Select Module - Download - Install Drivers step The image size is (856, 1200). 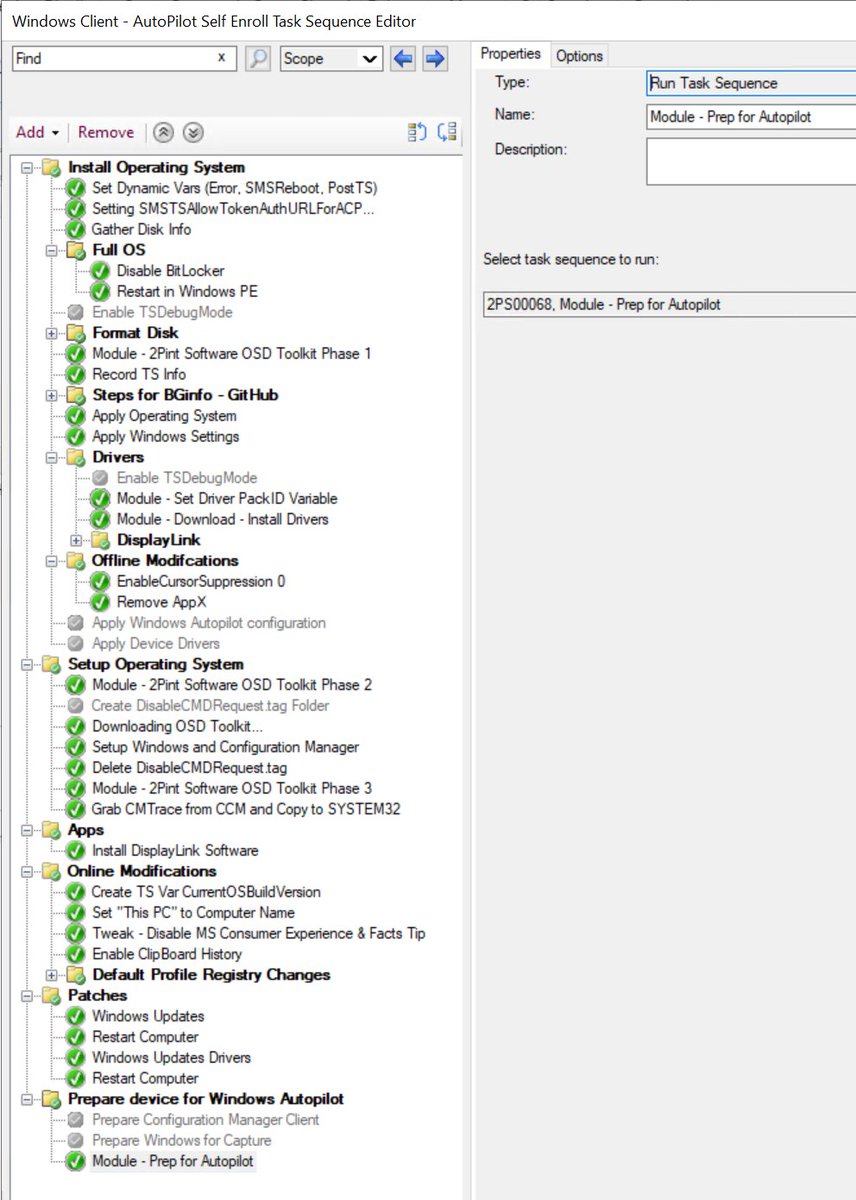coord(222,519)
